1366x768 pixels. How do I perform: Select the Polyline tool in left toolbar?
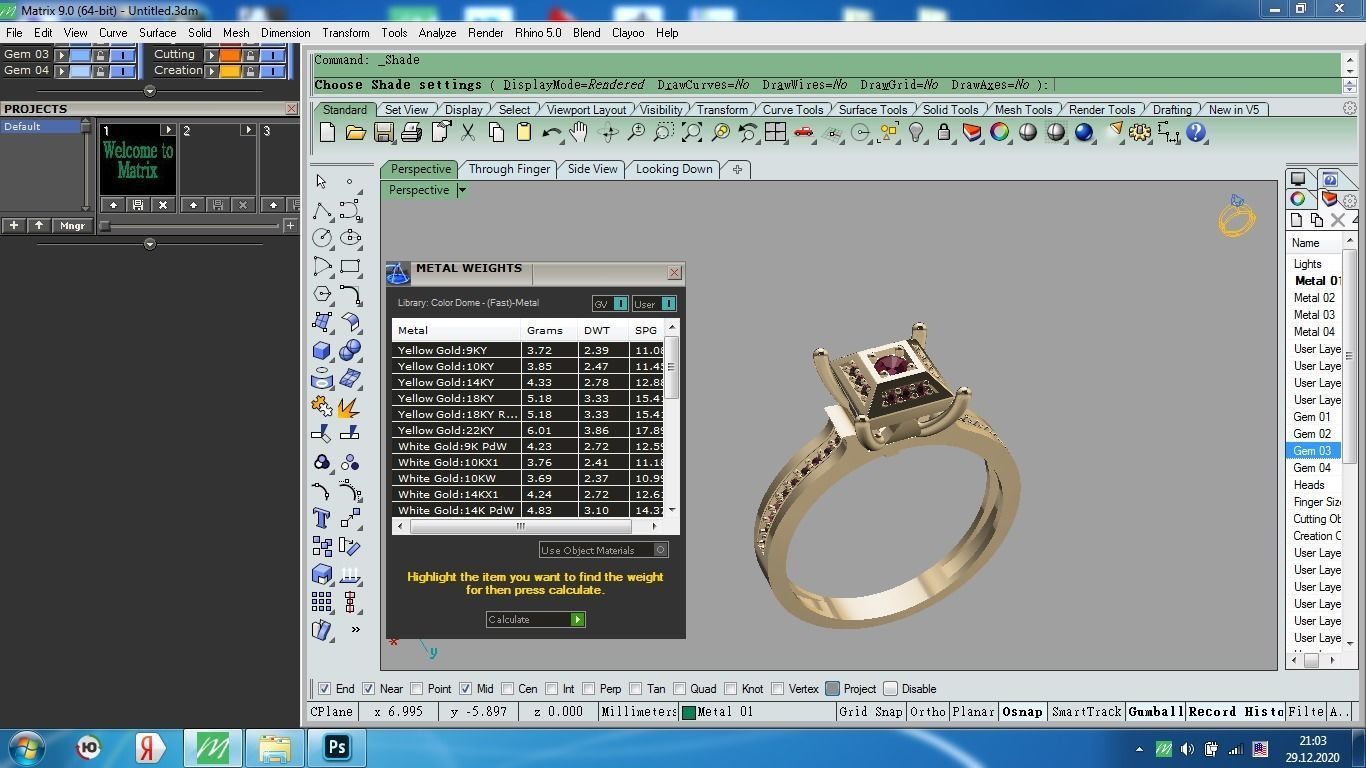click(321, 210)
